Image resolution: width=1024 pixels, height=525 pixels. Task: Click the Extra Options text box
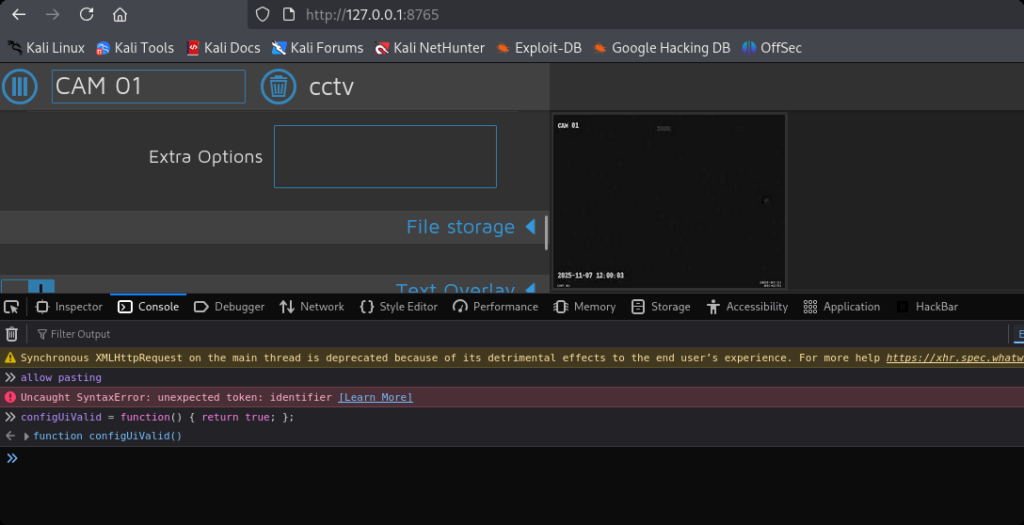coord(385,156)
